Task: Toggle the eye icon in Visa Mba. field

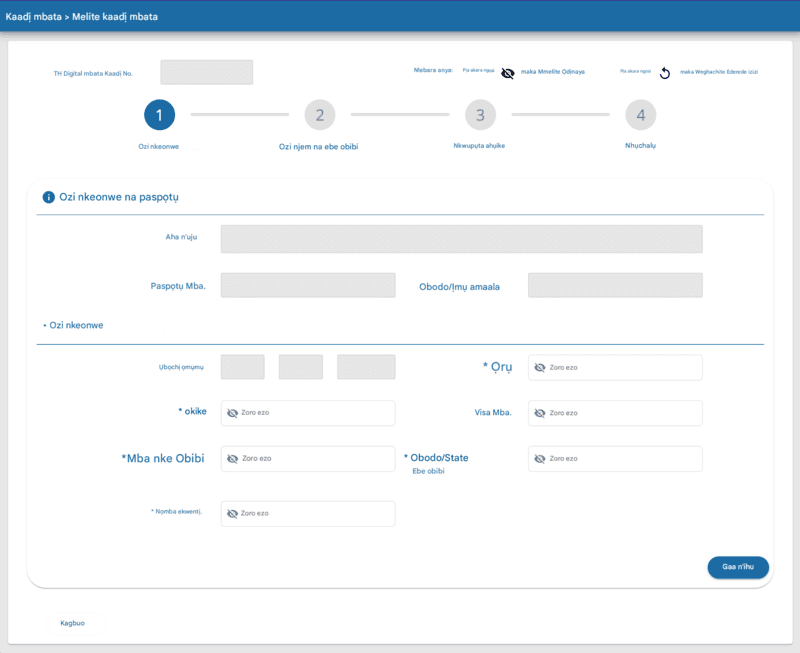Action: coord(539,413)
